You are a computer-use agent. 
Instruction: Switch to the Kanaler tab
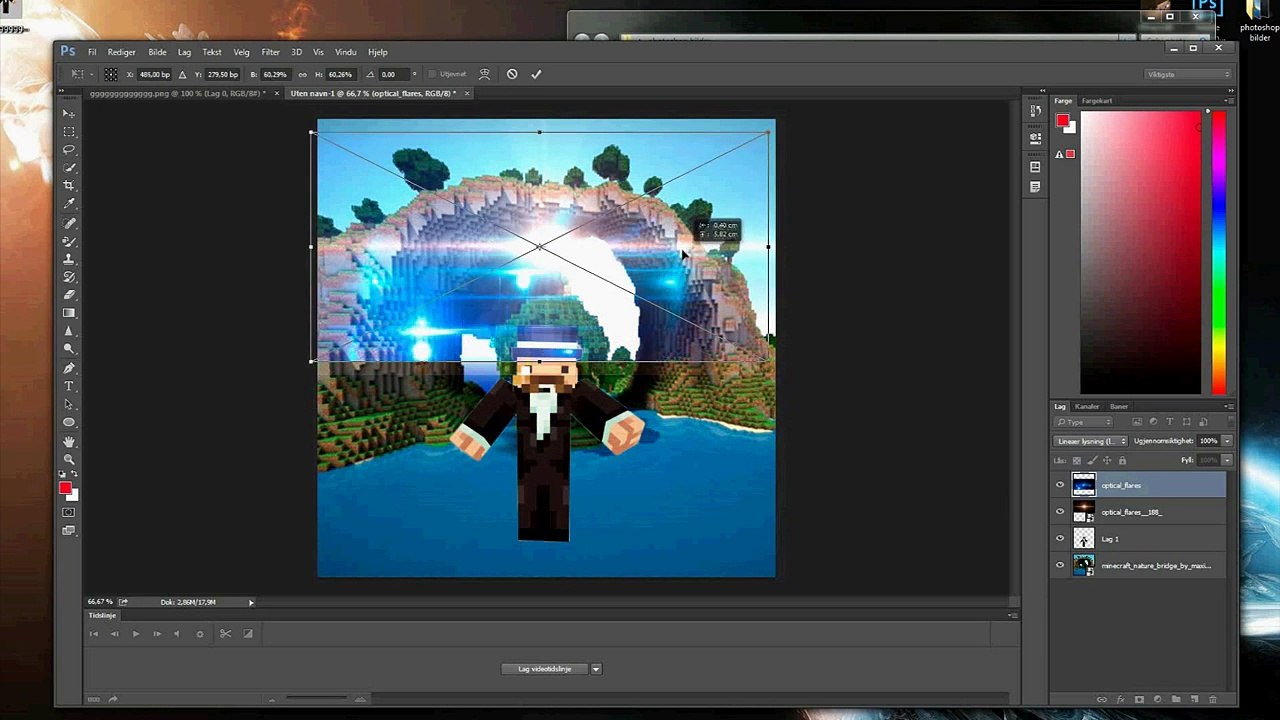coord(1087,406)
